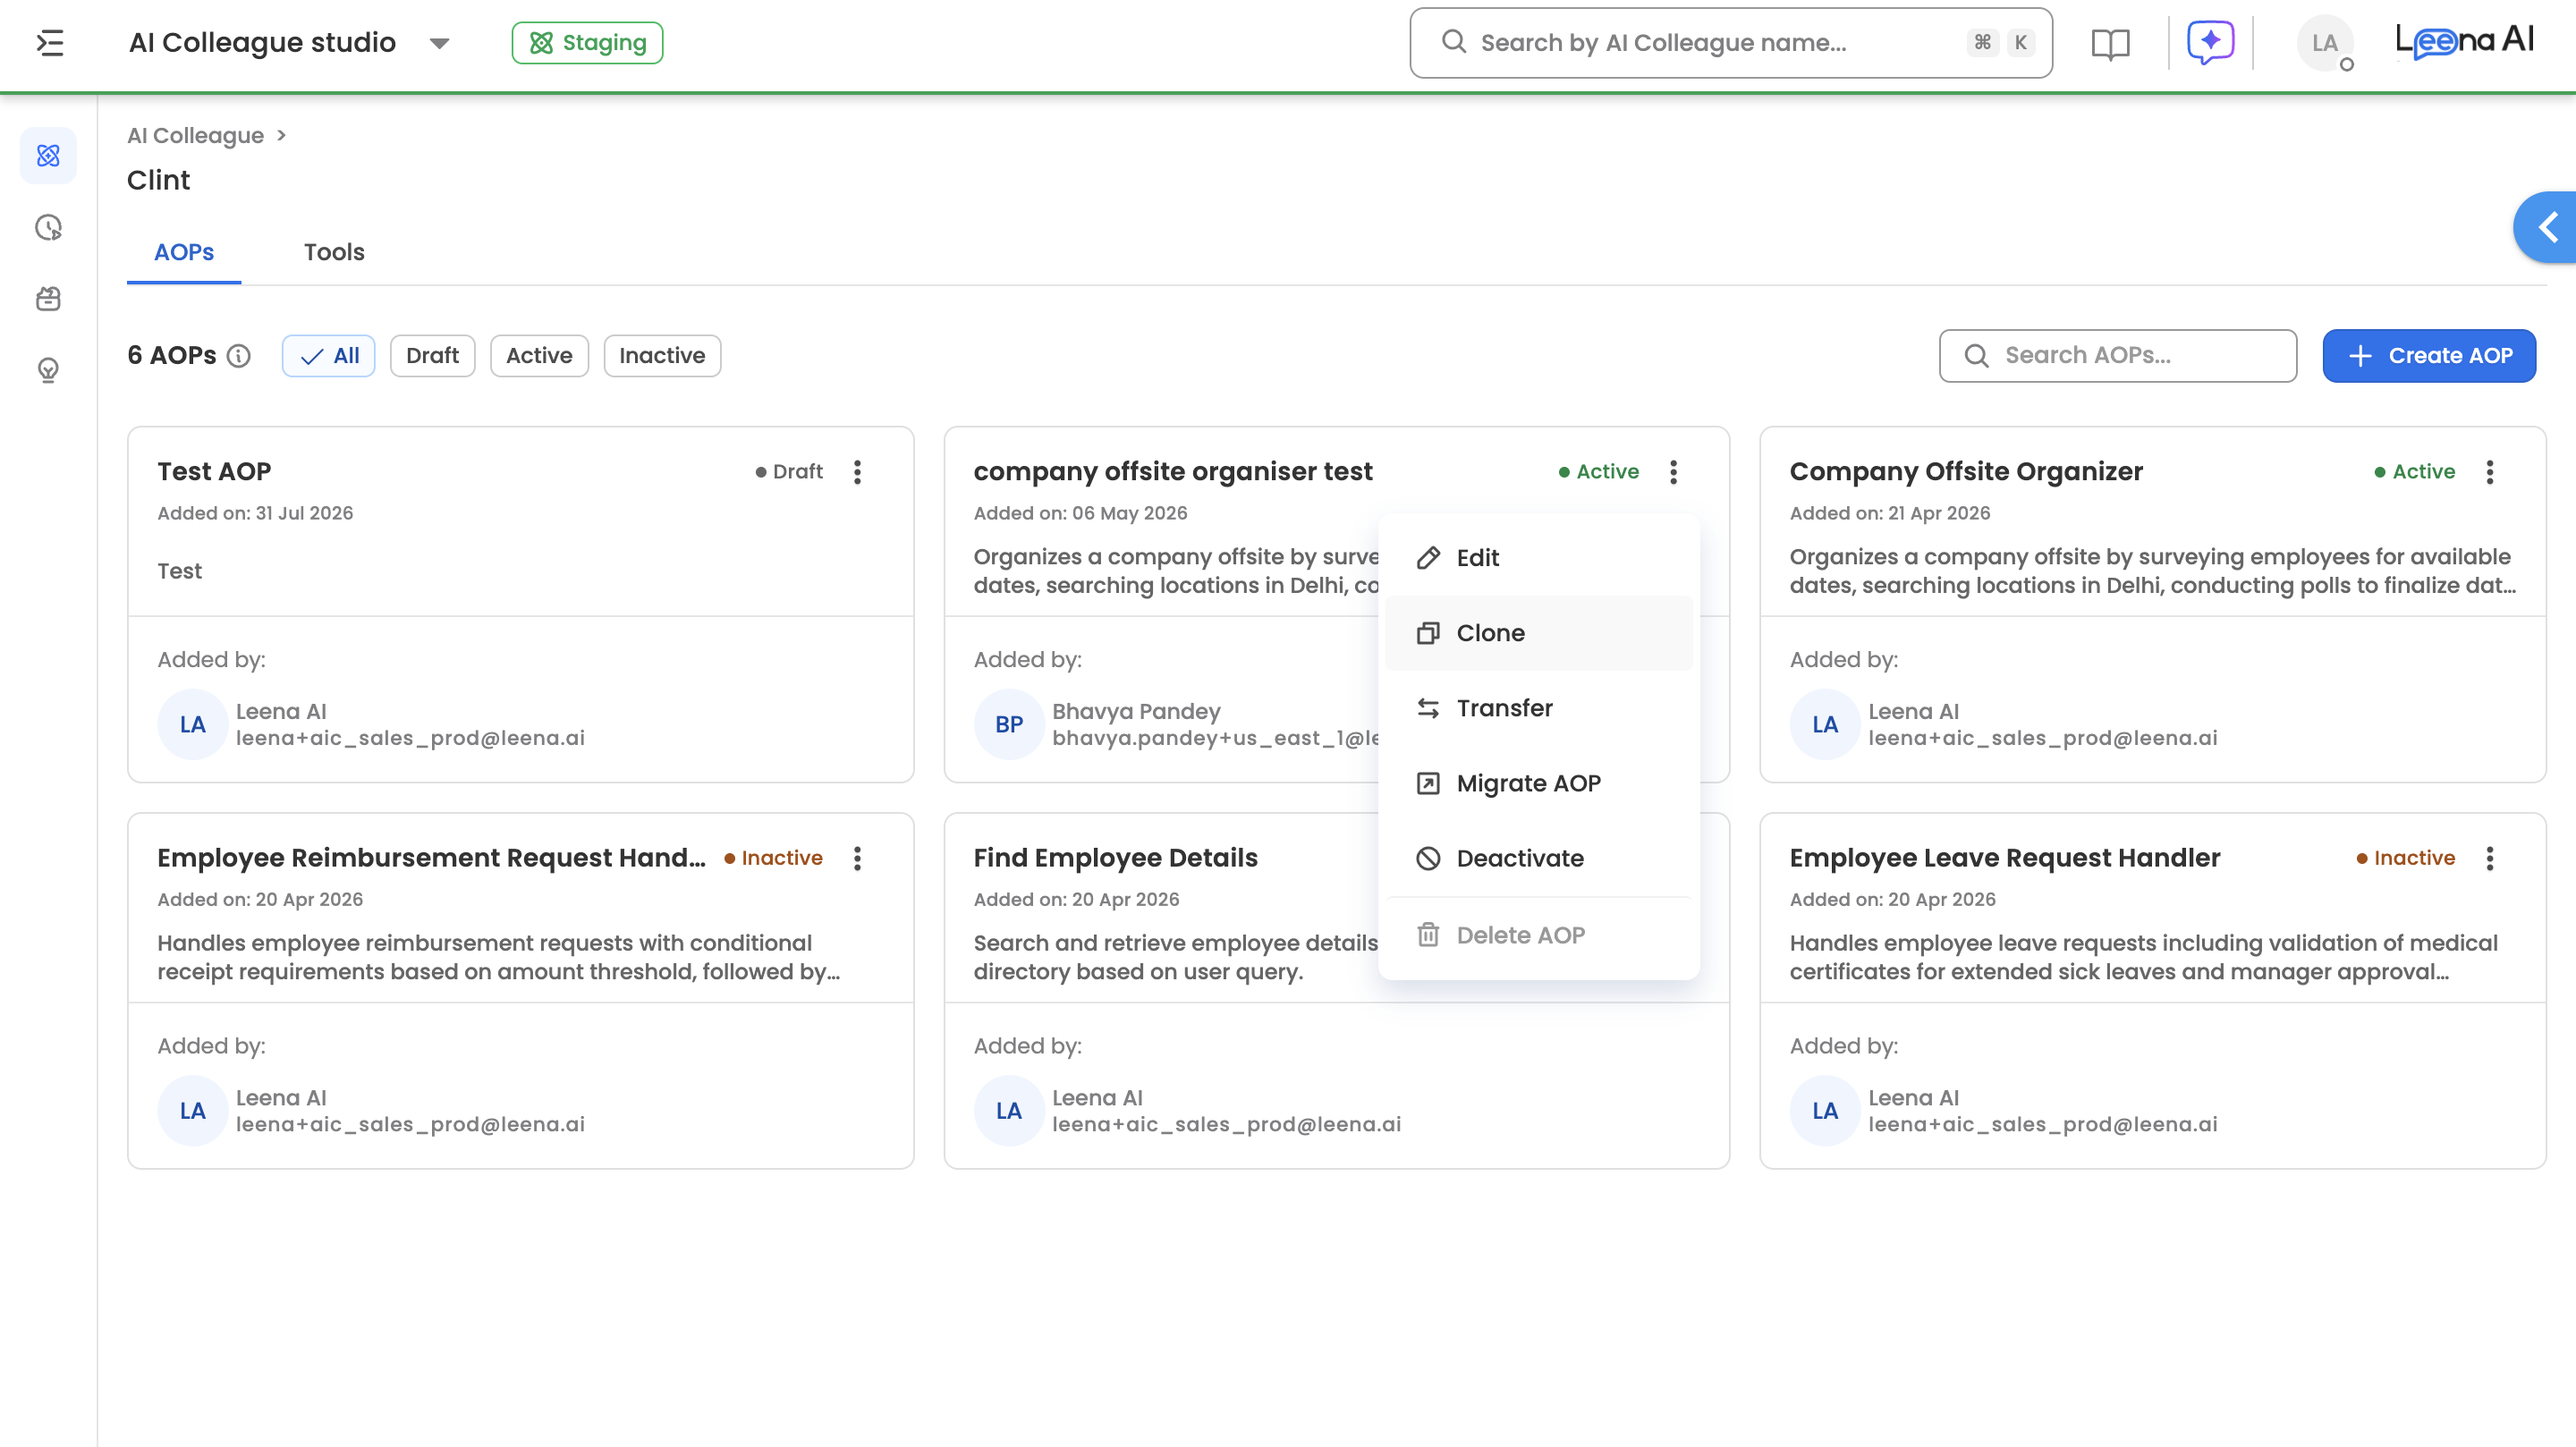
Task: Expand the blue side panel arrow
Action: click(2546, 228)
